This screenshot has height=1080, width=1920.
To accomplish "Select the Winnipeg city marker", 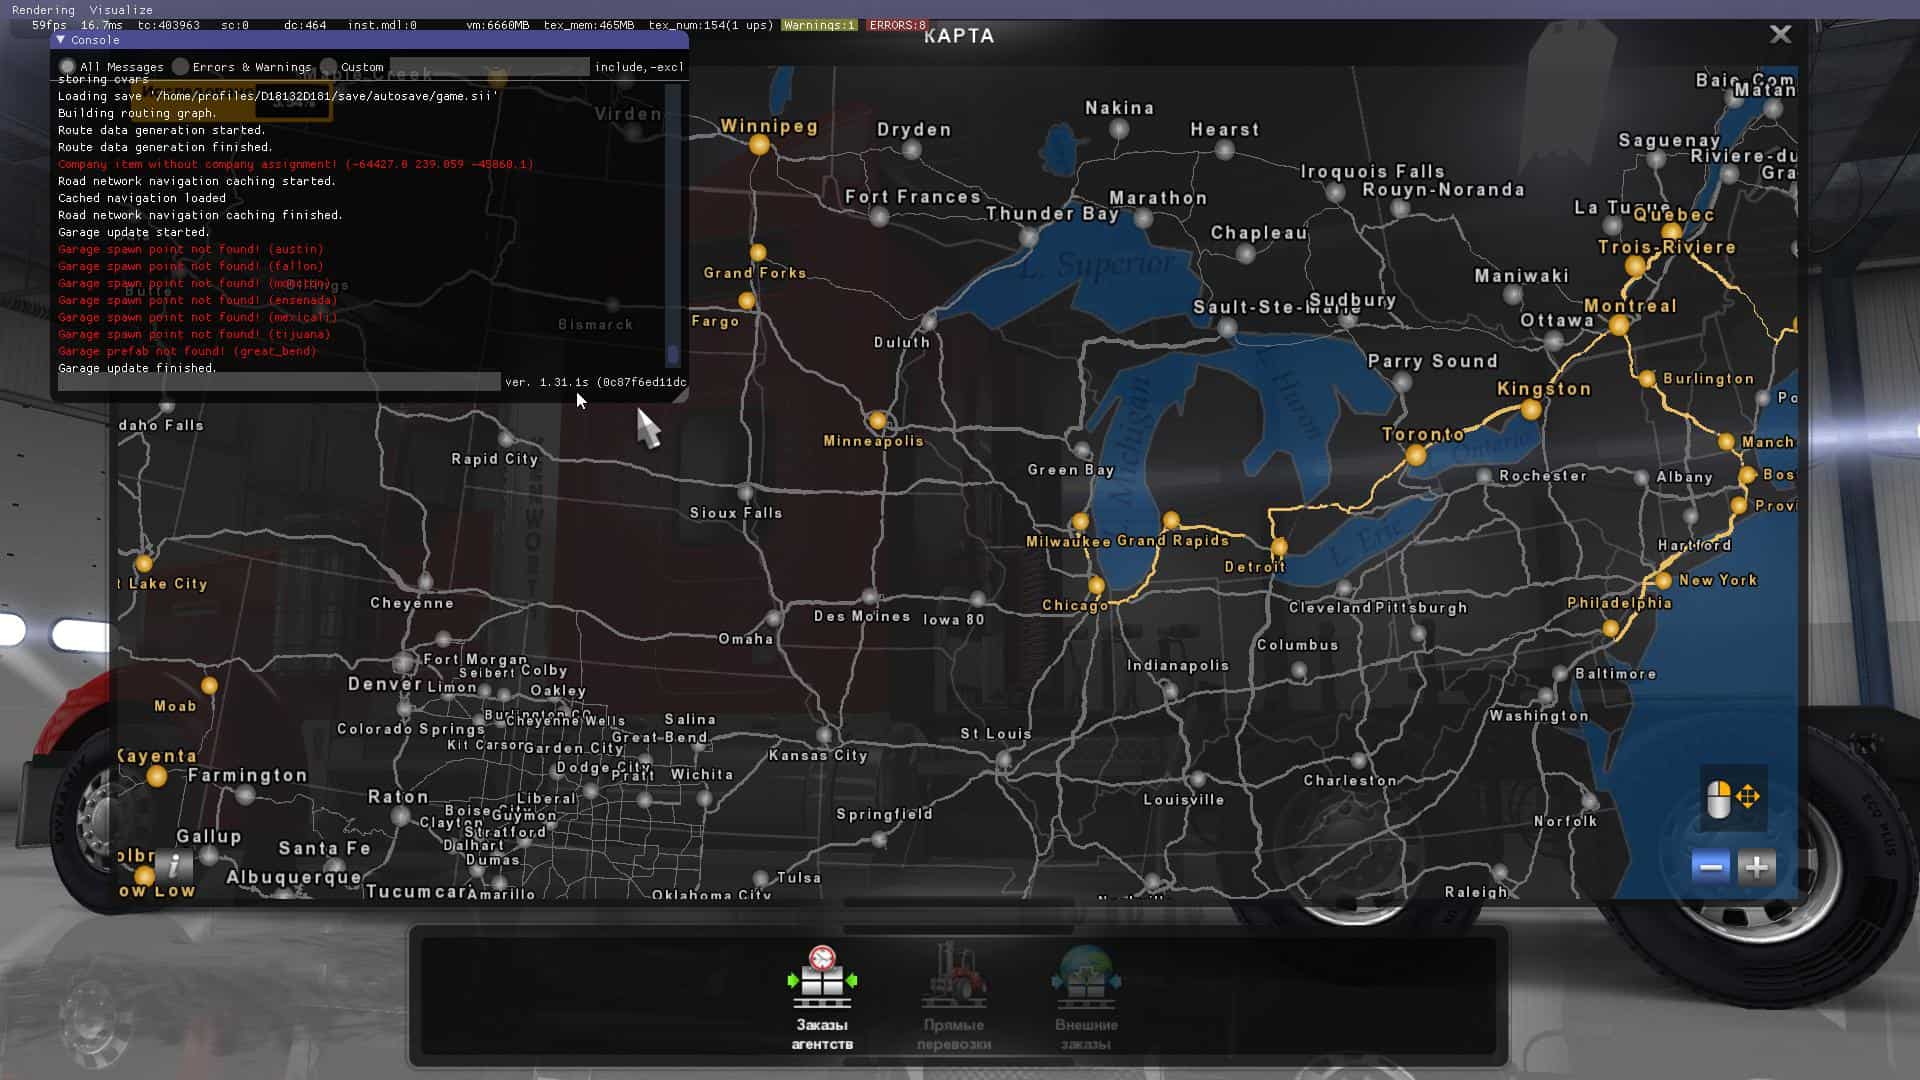I will 759,145.
